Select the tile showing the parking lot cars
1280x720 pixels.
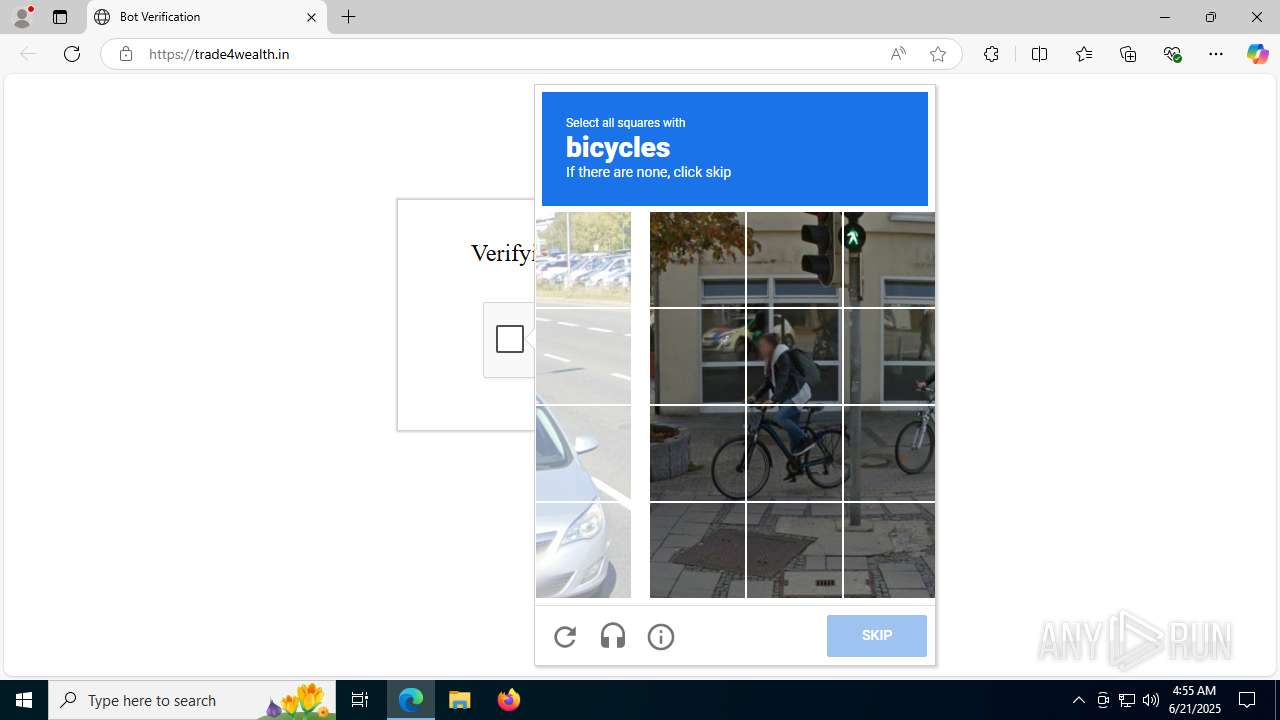pos(583,259)
